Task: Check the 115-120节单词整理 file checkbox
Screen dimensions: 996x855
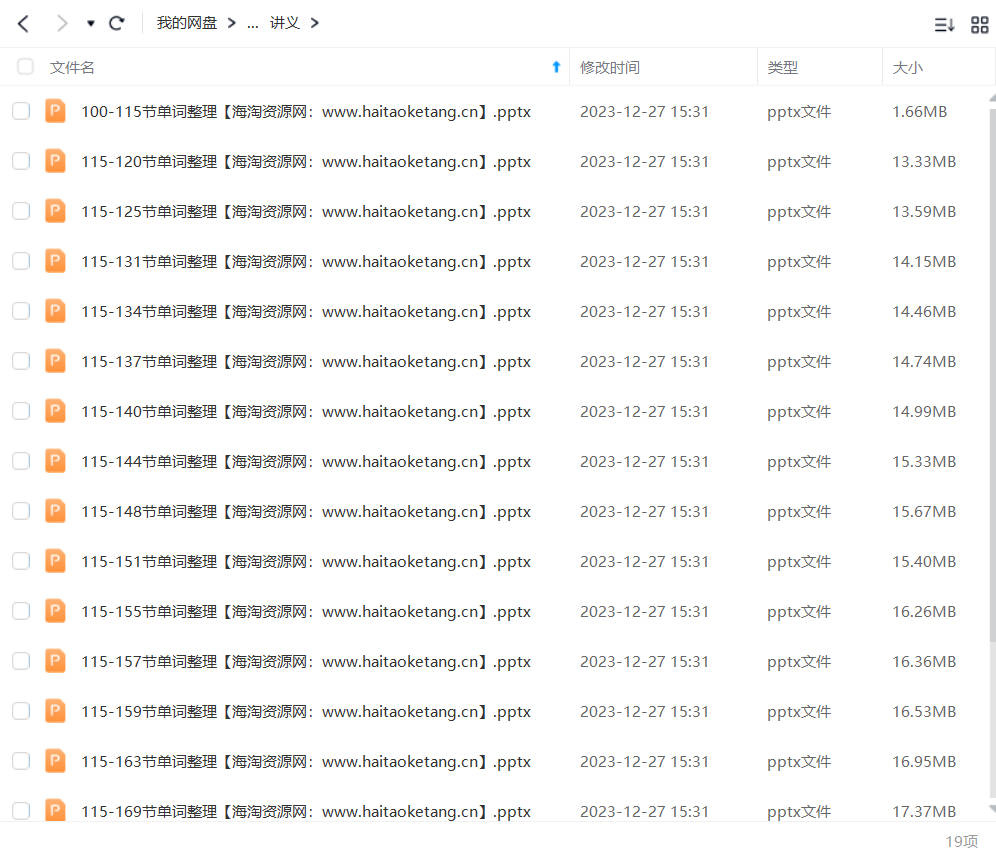Action: 21,161
